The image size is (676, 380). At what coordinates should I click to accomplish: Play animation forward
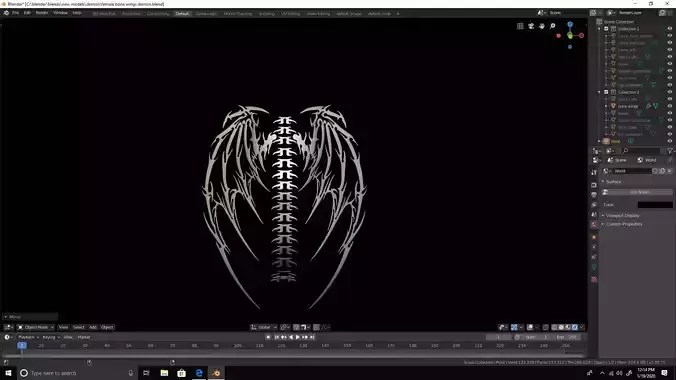click(298, 337)
